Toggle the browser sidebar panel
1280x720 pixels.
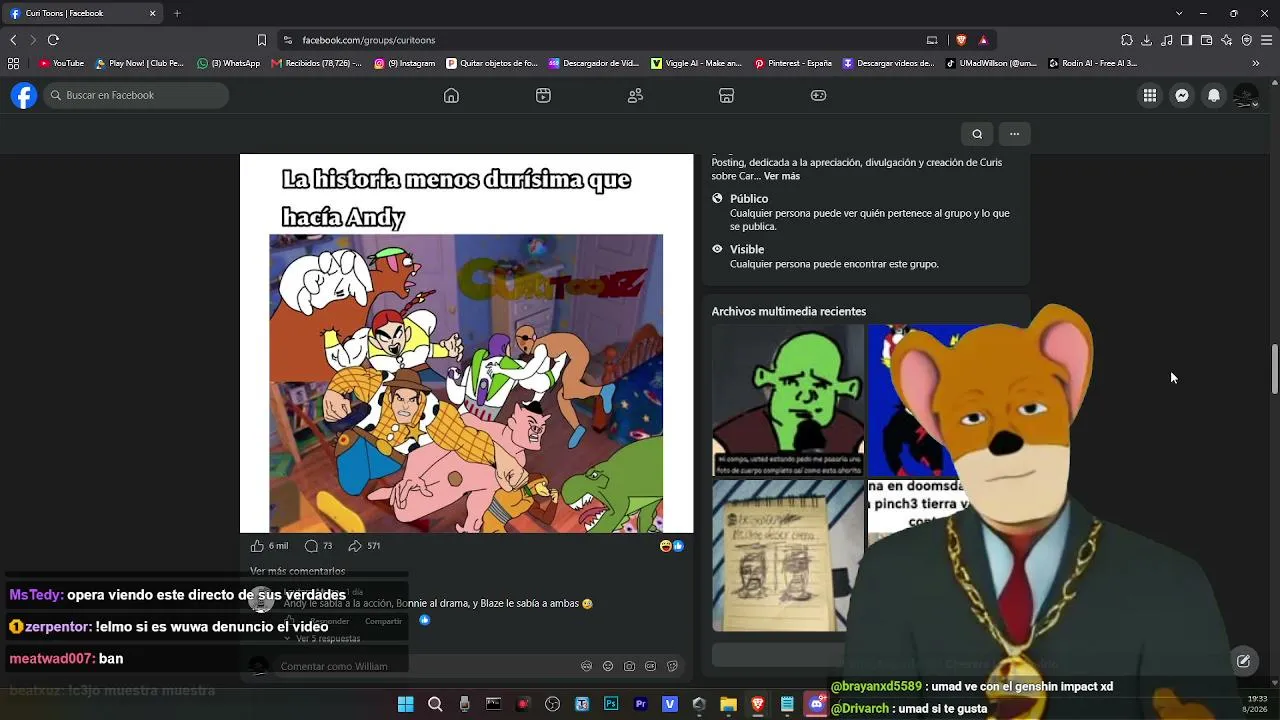(x=1186, y=40)
